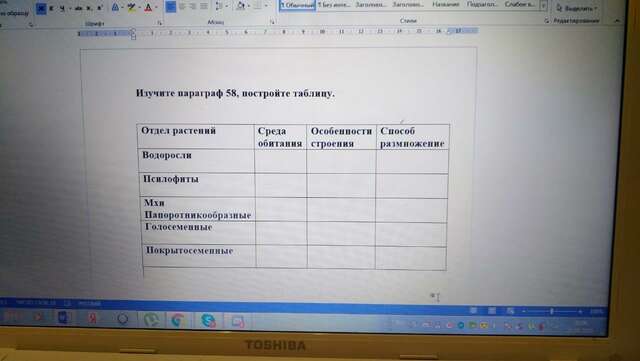Click the zoom slider handle
The width and height of the screenshot is (640, 361).
tap(551, 312)
